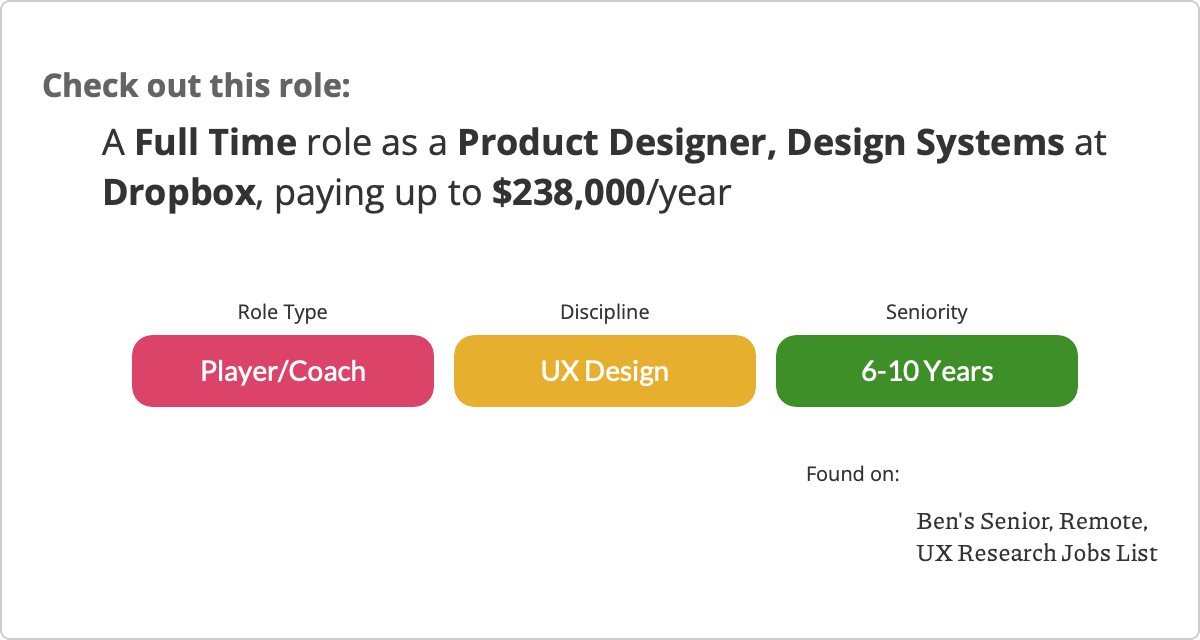This screenshot has width=1200, height=640.
Task: Click the 'Found on:' label
Action: click(852, 473)
